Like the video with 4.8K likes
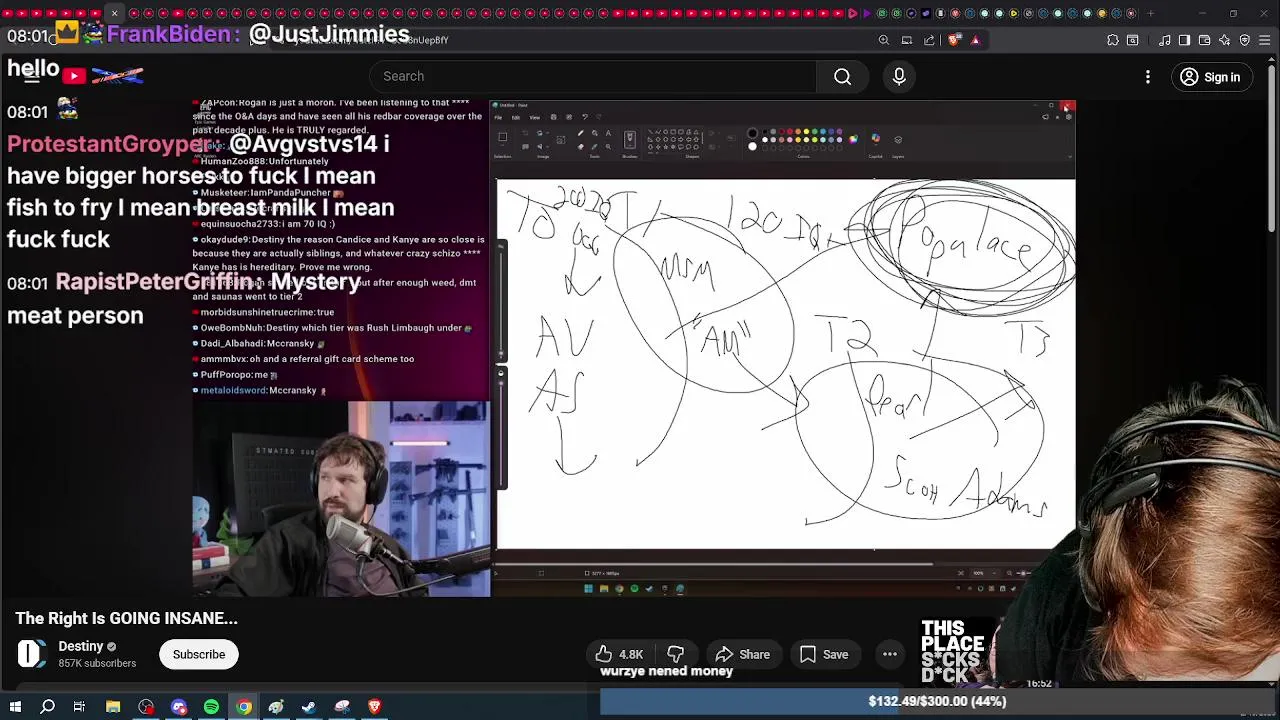The height and width of the screenshot is (720, 1280). click(619, 654)
